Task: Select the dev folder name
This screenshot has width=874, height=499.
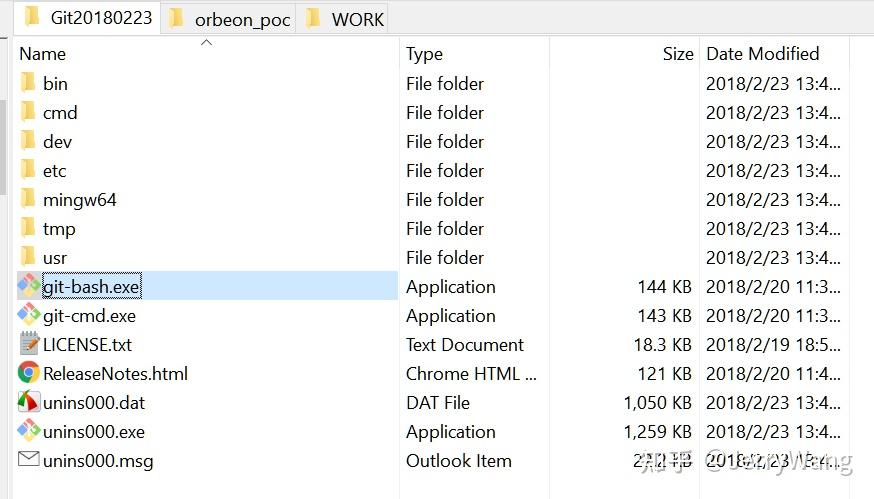Action: pos(57,142)
